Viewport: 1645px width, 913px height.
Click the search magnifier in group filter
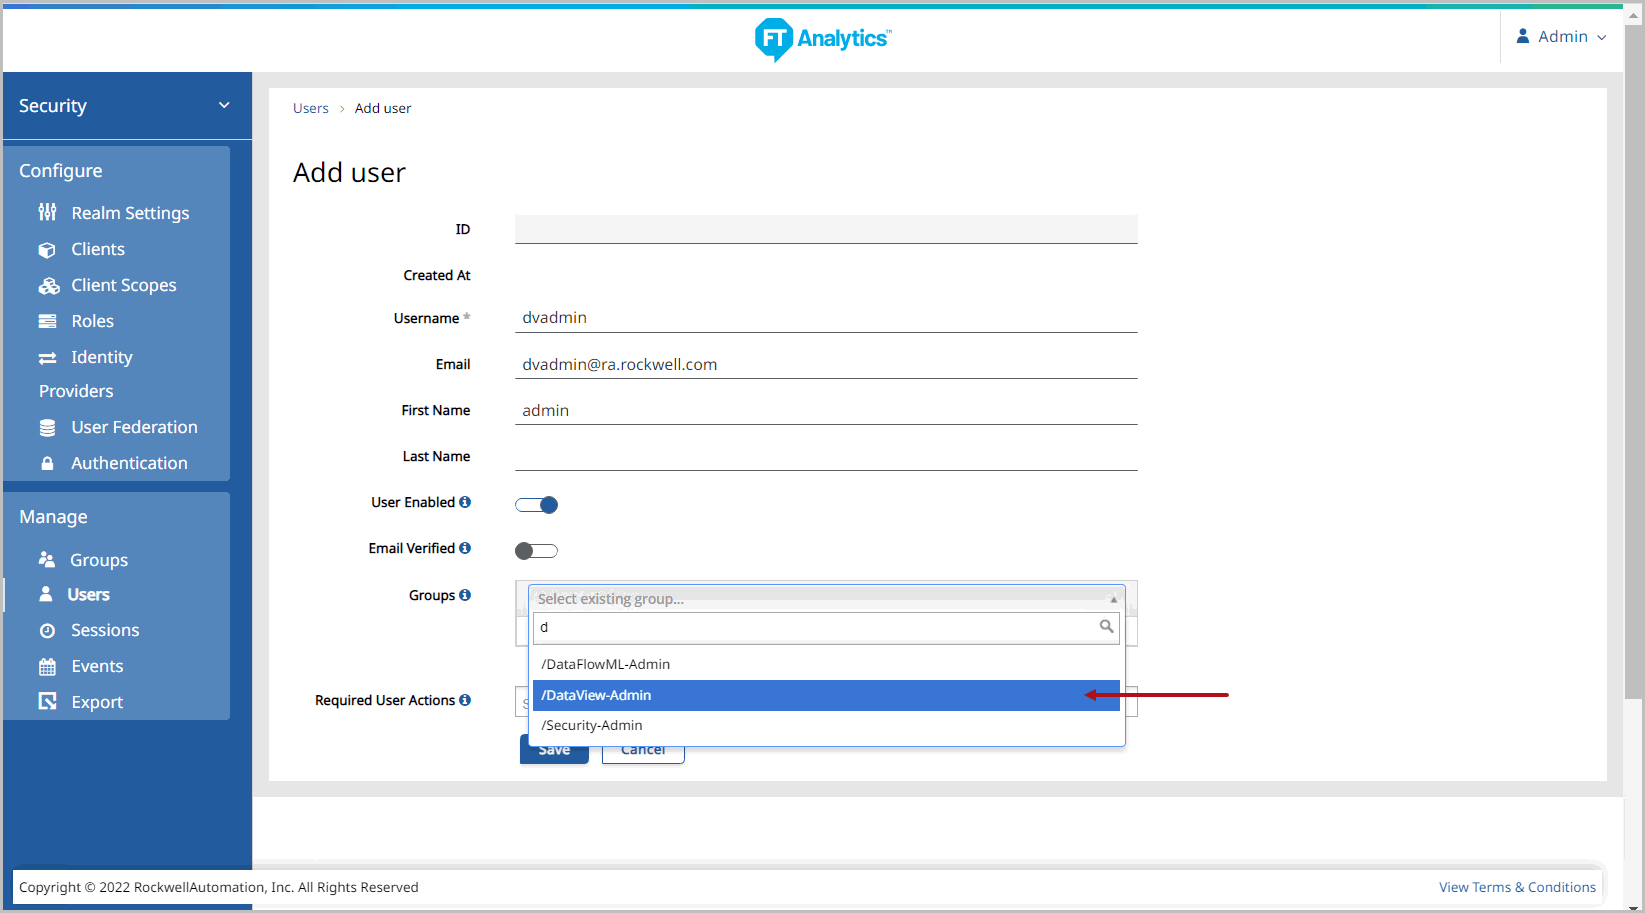[1106, 626]
